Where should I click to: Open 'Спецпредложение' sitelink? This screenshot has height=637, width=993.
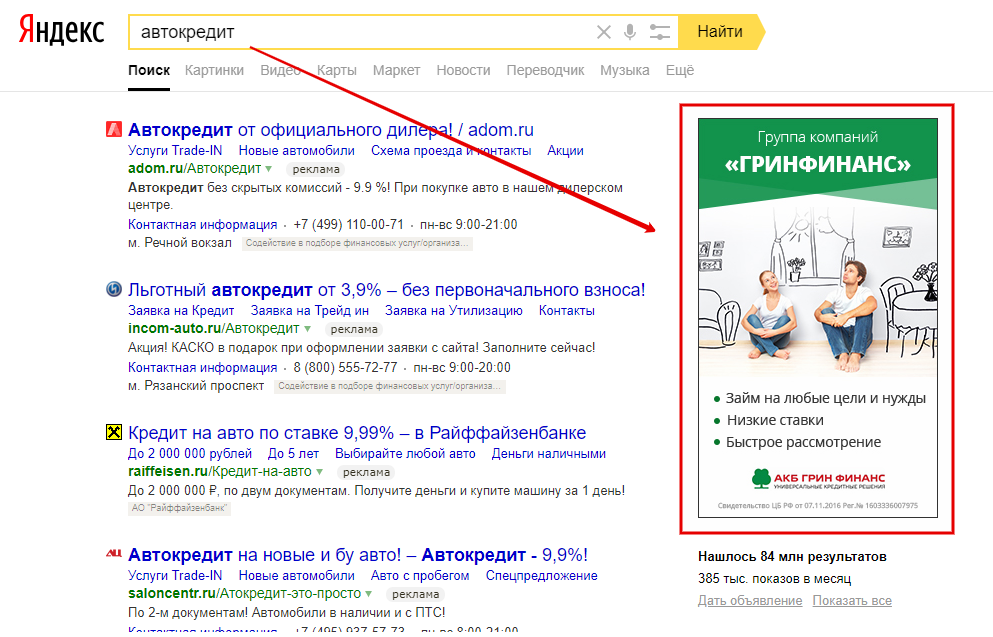point(541,576)
